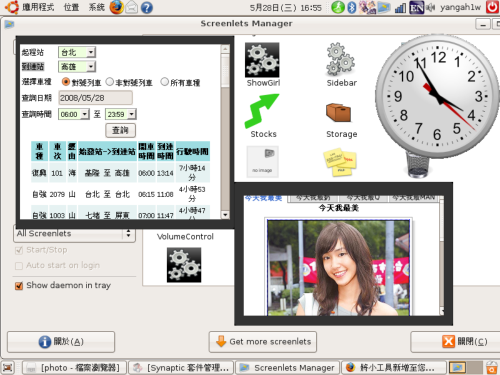Toggle the Start/Stop checkbox

pos(19,250)
